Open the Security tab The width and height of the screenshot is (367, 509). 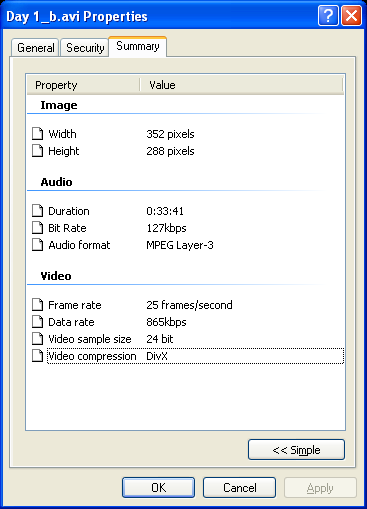pos(85,48)
